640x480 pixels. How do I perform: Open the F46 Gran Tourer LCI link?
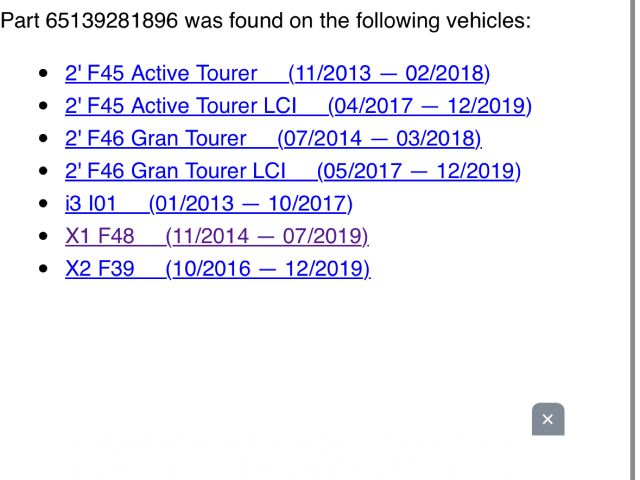175,171
